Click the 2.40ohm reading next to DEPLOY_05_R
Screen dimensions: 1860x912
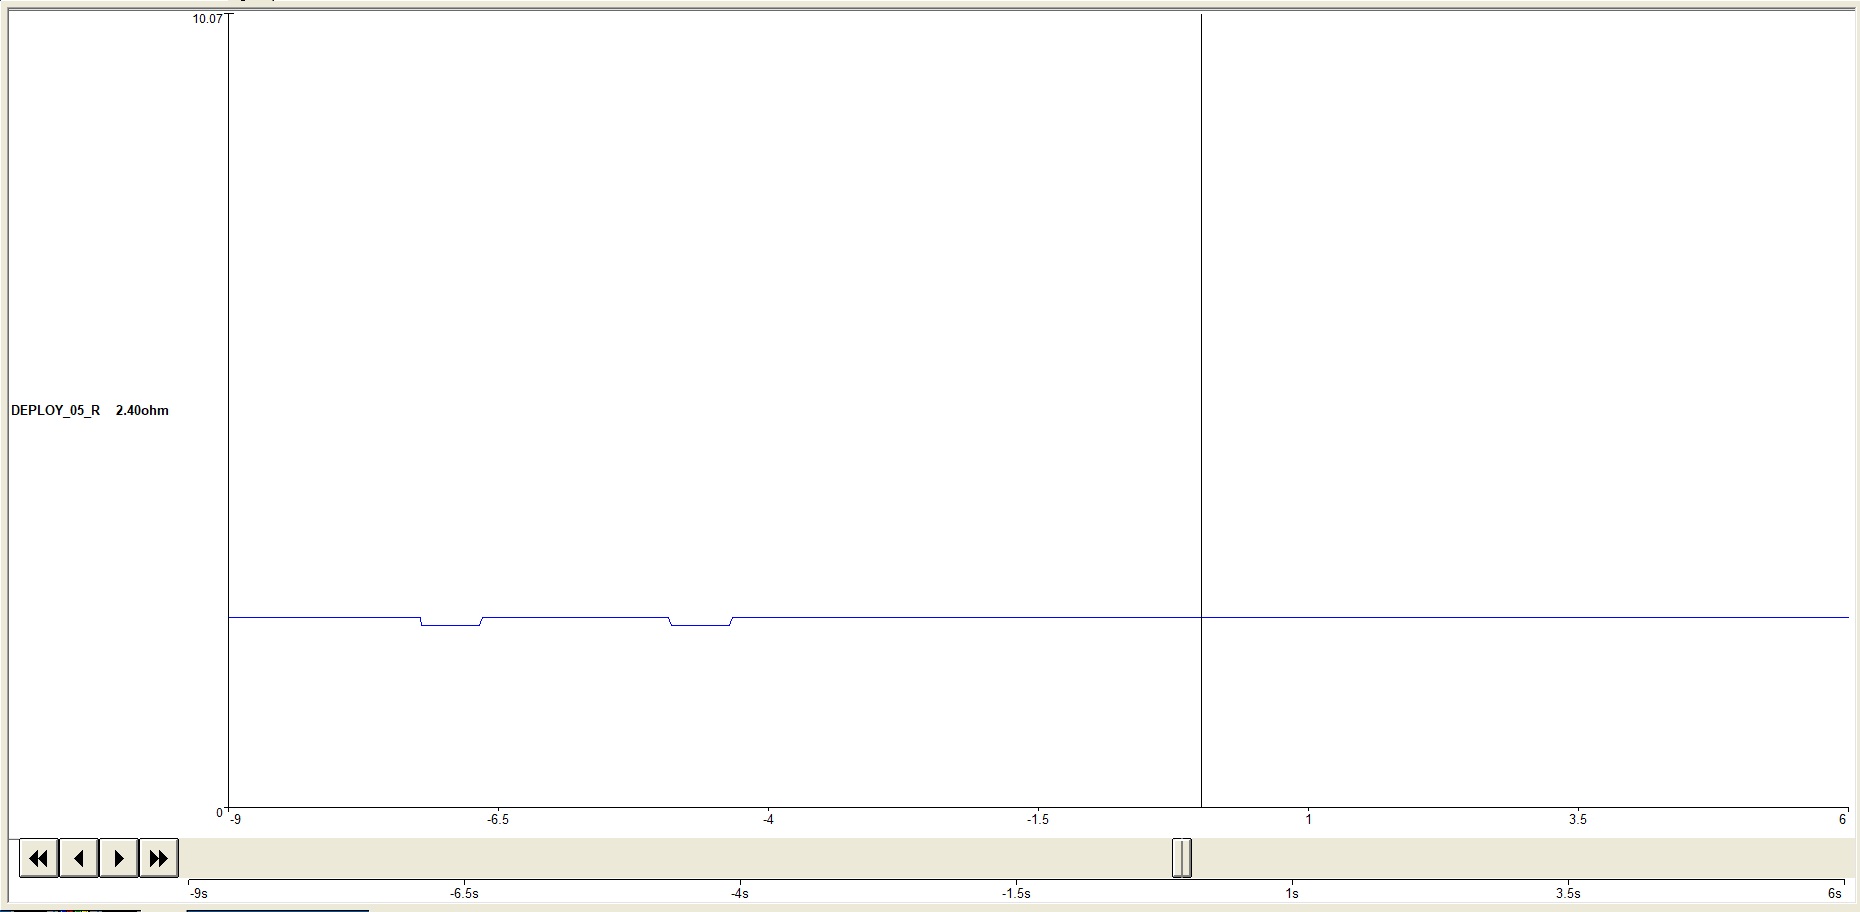[x=141, y=410]
